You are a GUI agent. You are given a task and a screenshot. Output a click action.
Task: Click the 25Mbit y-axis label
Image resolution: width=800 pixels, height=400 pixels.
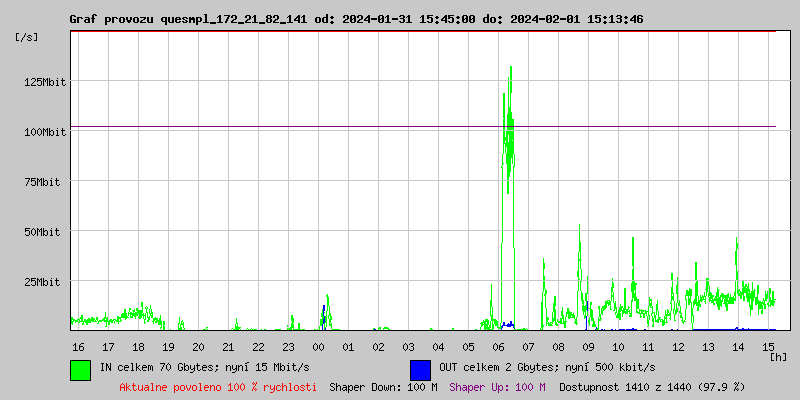48,281
